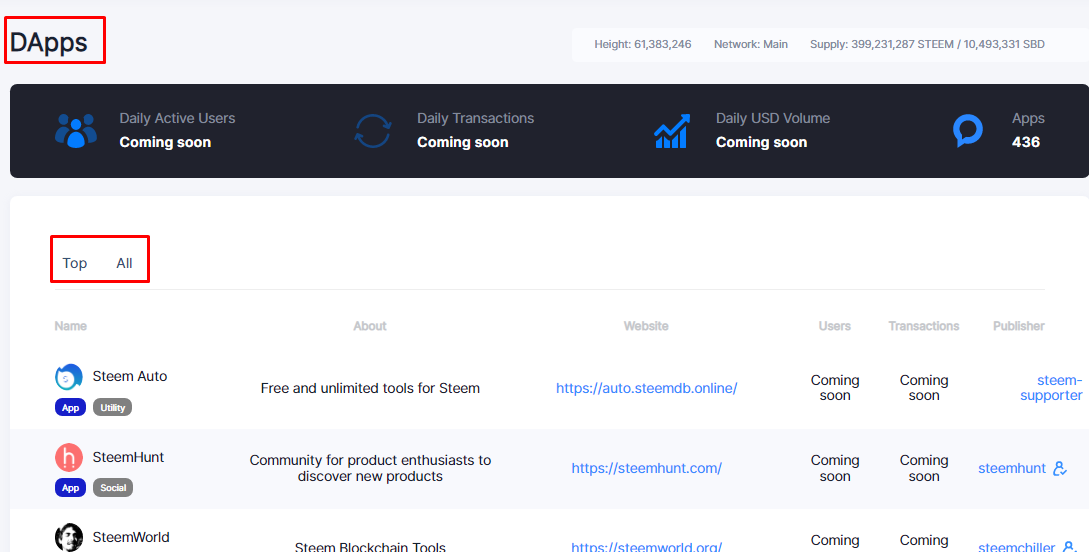
Task: Click the Transactions column header
Action: (x=924, y=326)
